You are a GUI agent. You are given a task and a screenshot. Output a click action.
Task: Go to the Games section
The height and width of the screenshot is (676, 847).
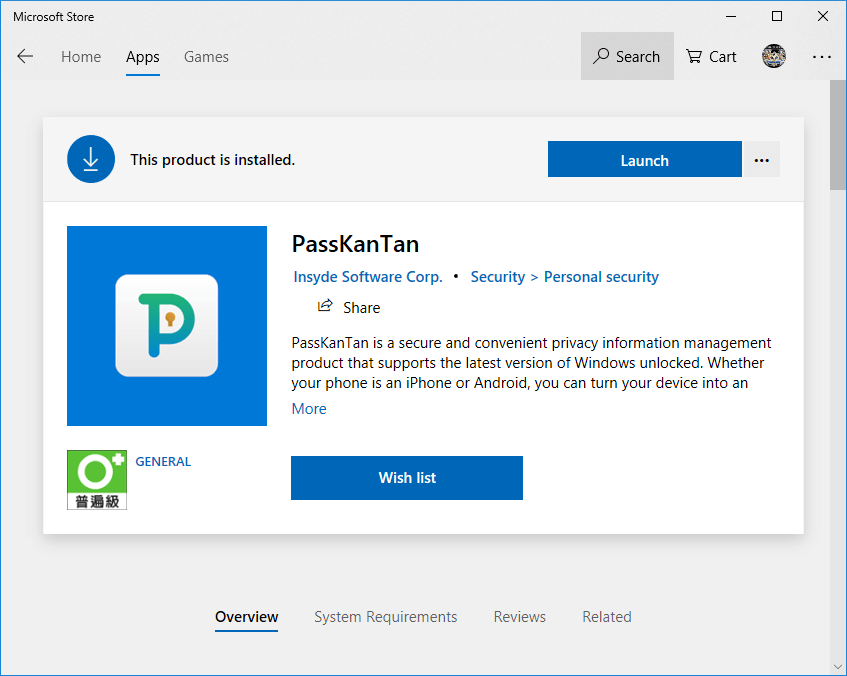[206, 56]
